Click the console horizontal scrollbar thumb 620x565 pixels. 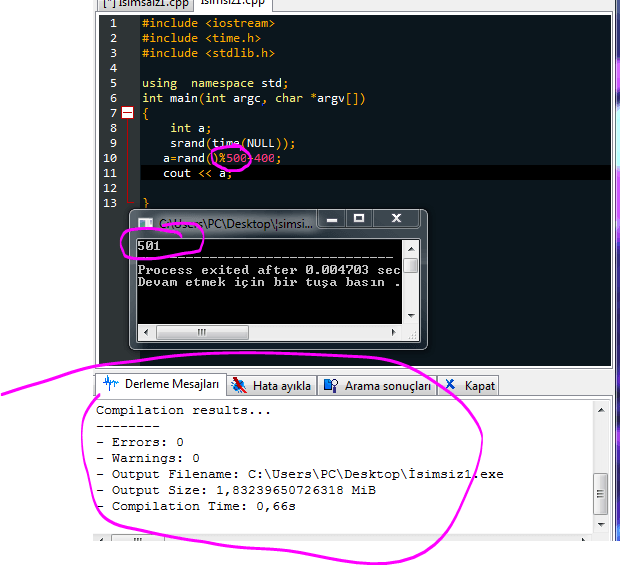click(202, 333)
